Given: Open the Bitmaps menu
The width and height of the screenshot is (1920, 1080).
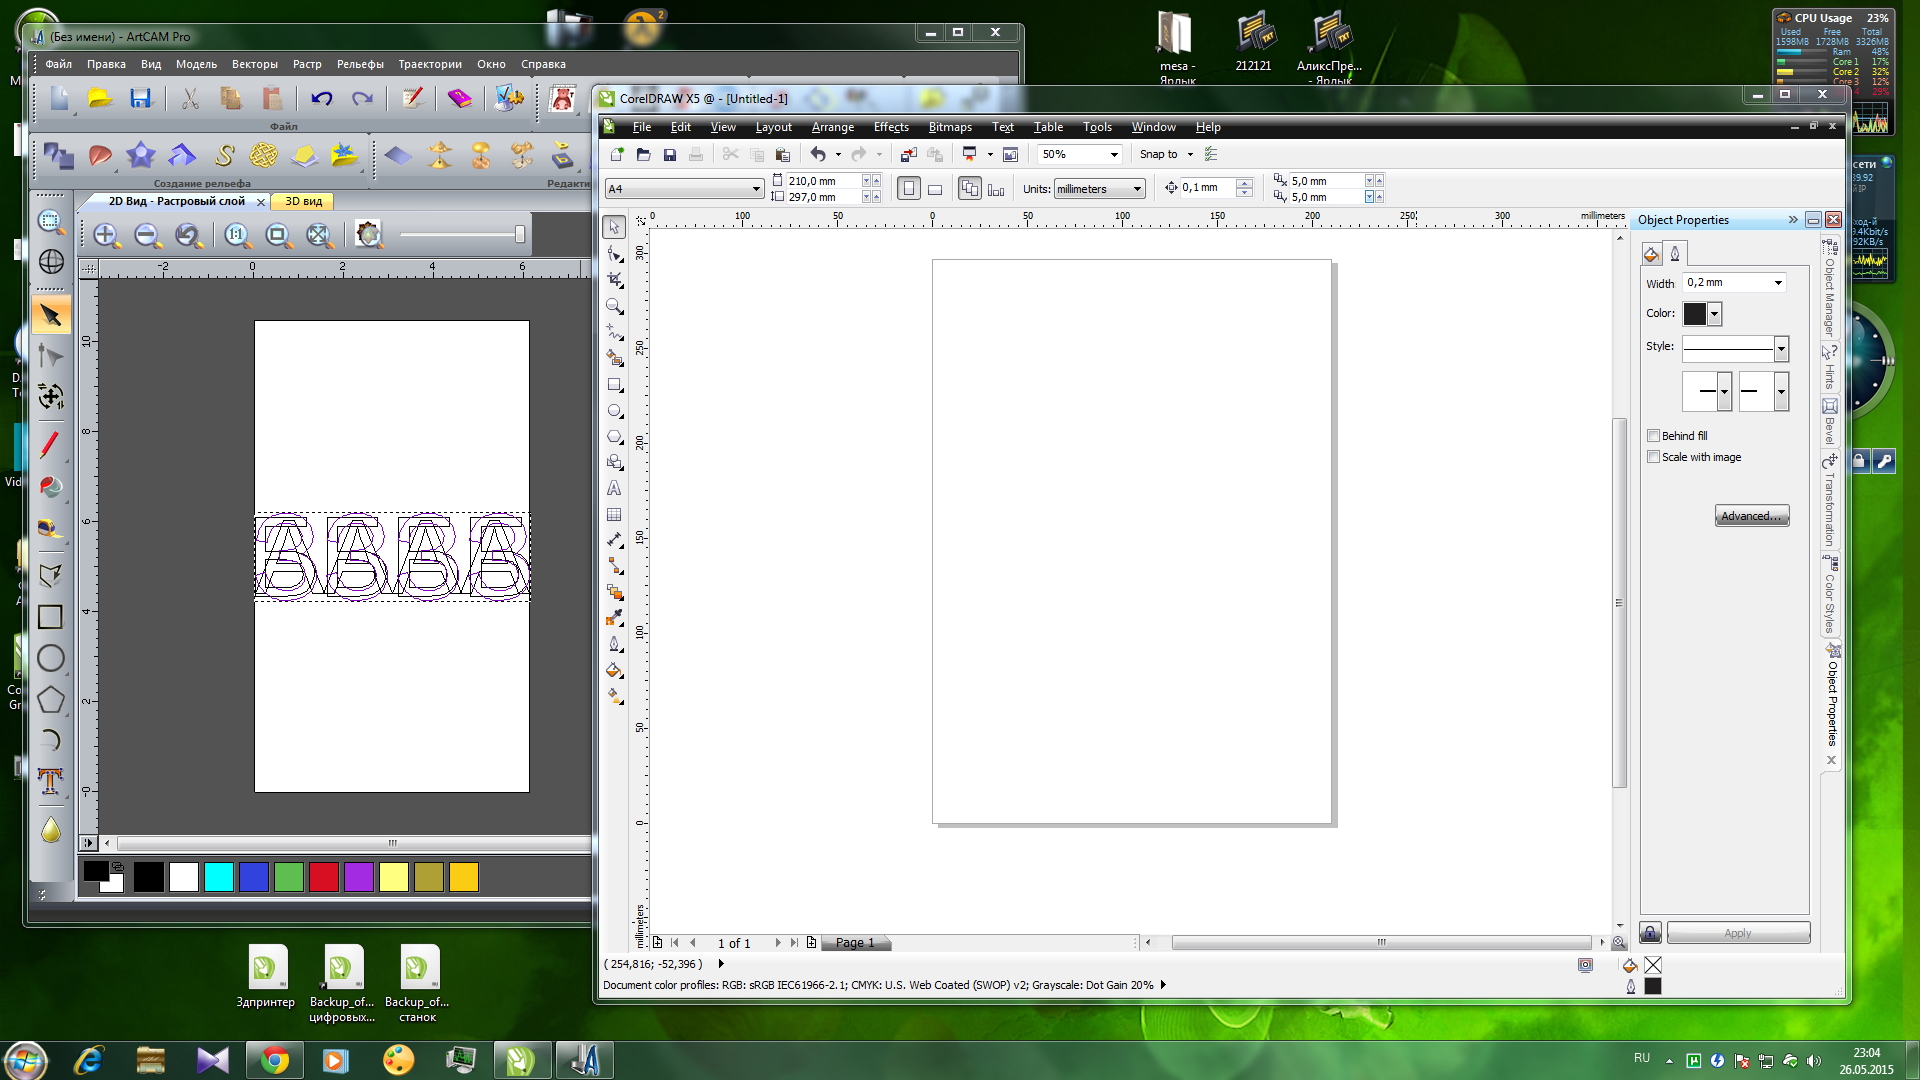Looking at the screenshot, I should (x=949, y=127).
